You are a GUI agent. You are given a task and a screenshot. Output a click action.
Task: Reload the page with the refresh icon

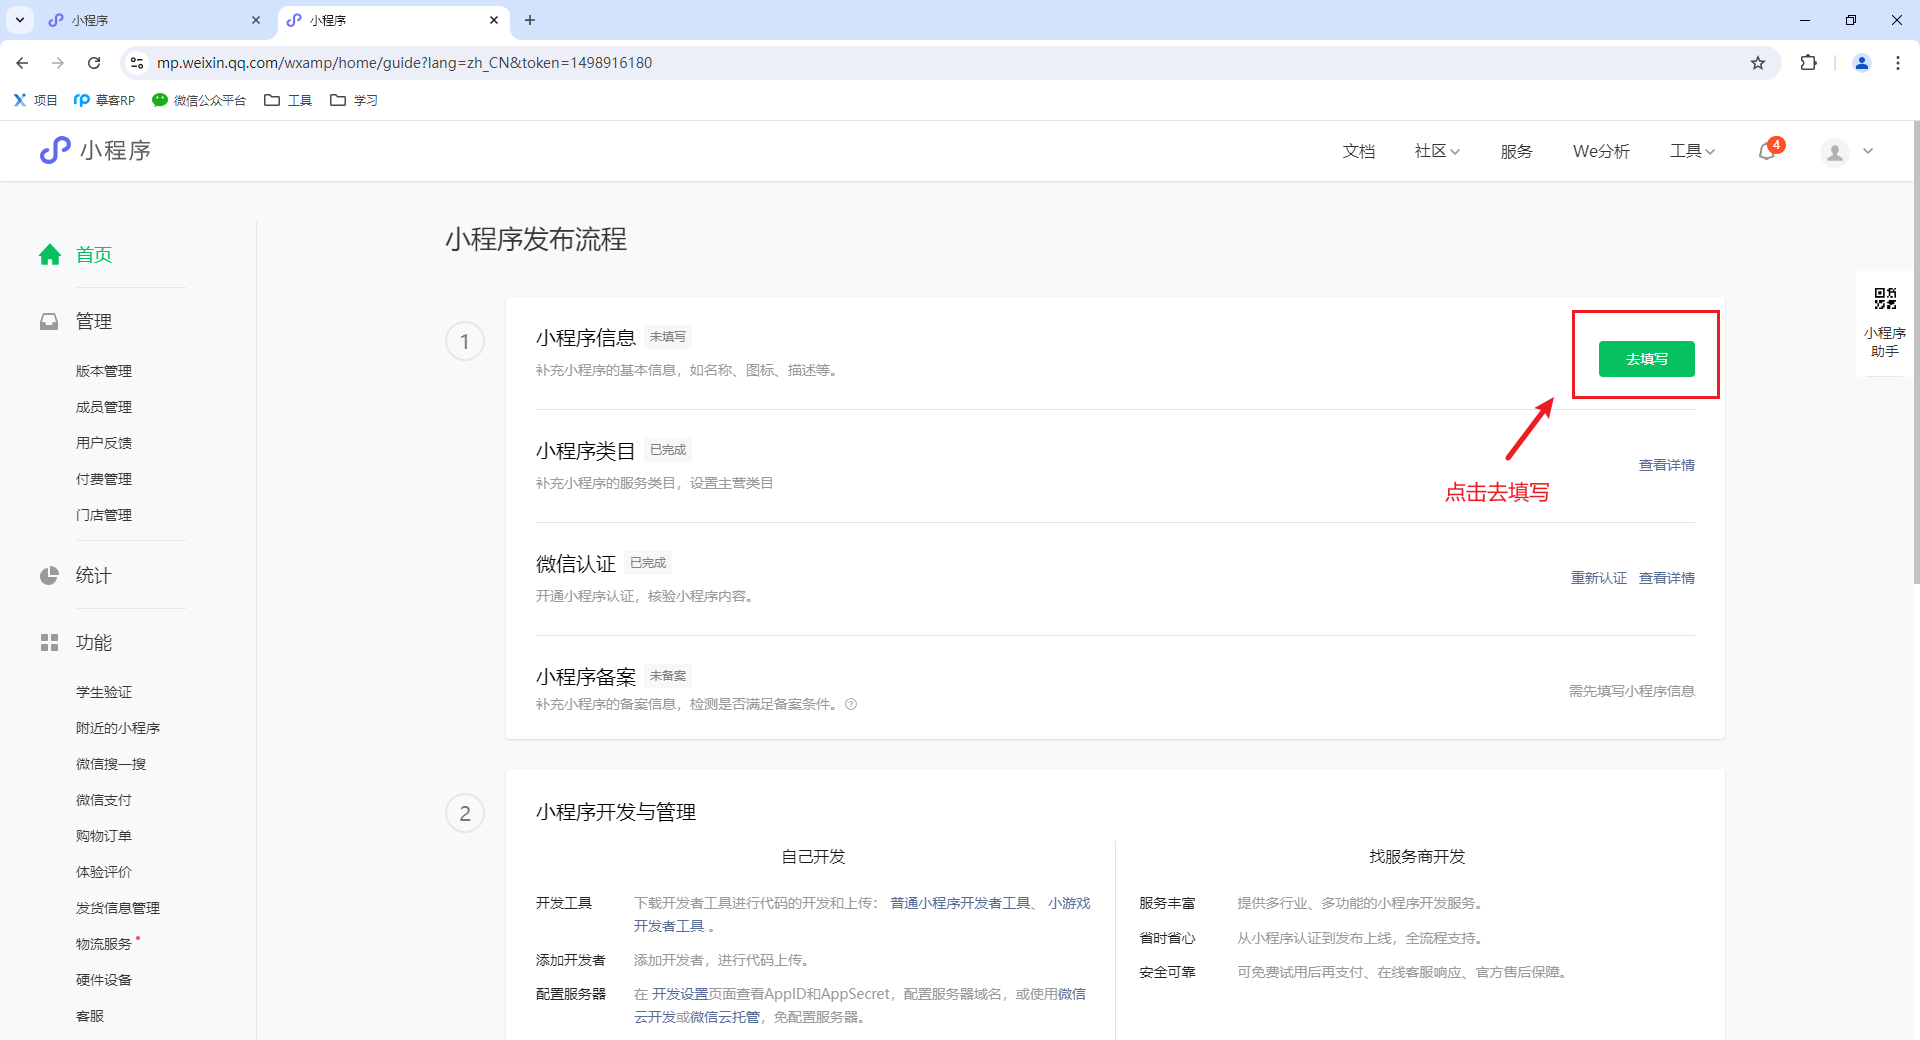[x=94, y=63]
